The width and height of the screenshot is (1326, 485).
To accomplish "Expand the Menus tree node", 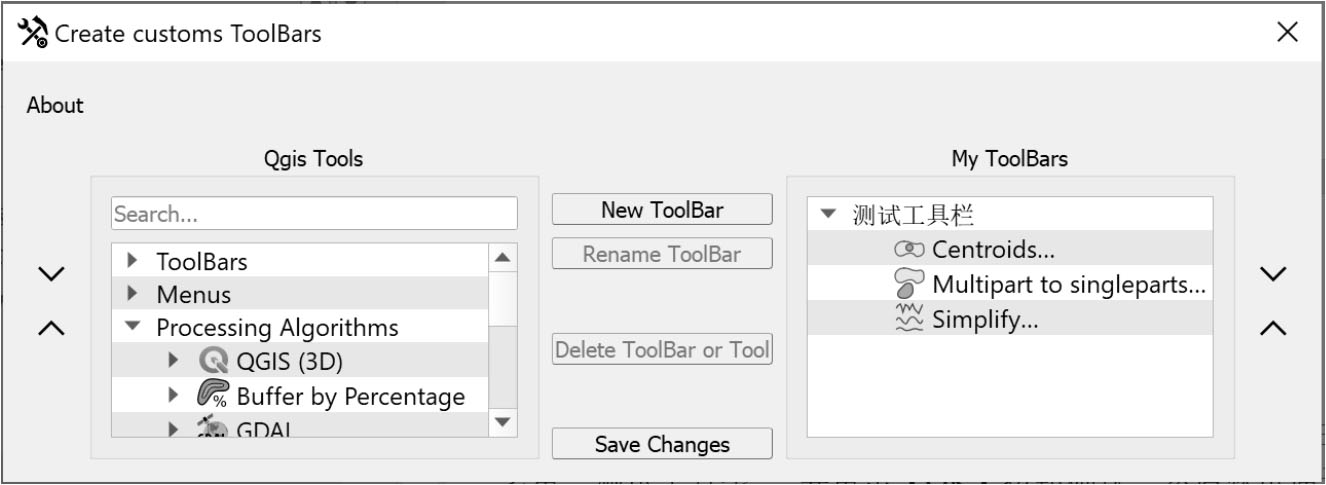I will coord(133,294).
